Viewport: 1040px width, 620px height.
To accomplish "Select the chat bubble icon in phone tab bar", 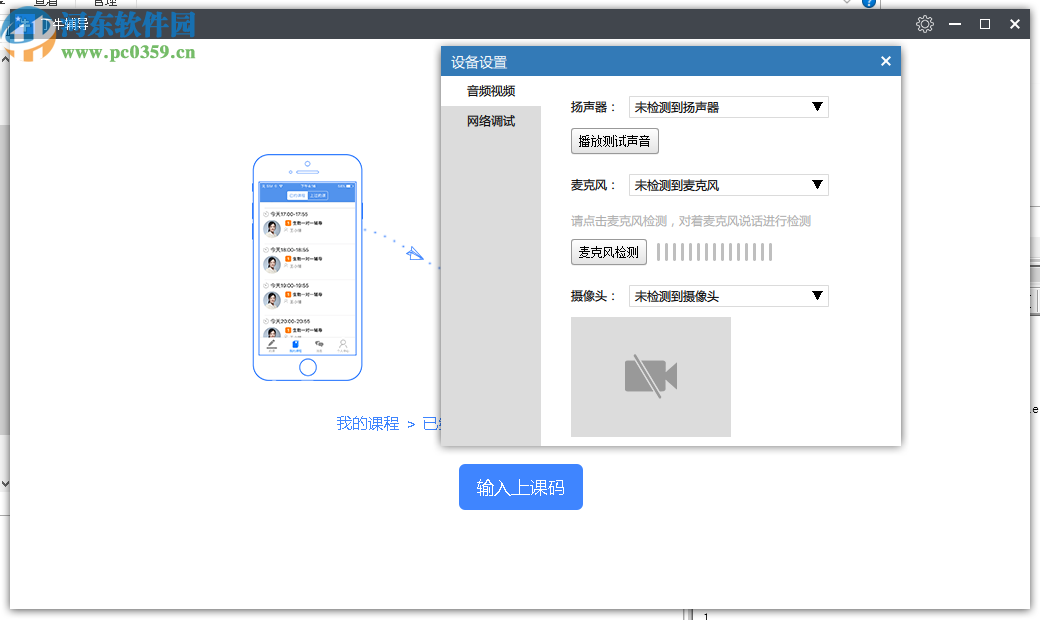I will 320,342.
